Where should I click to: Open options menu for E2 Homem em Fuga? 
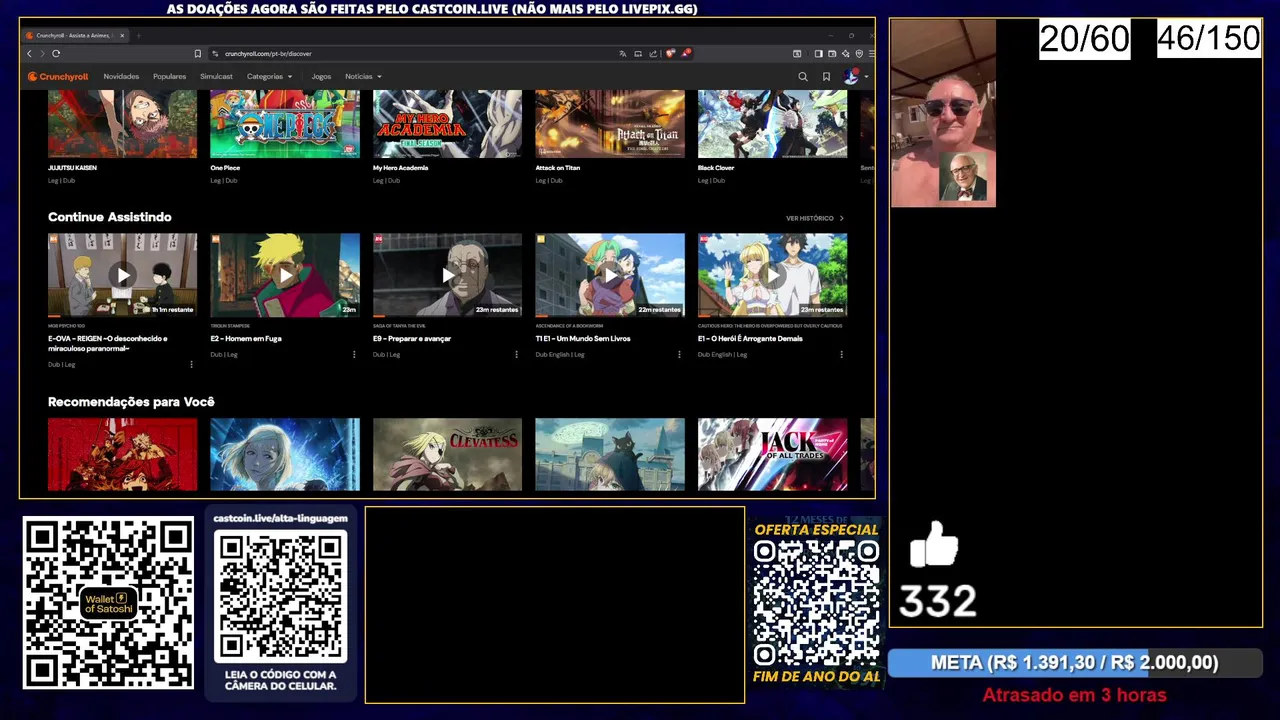(354, 354)
